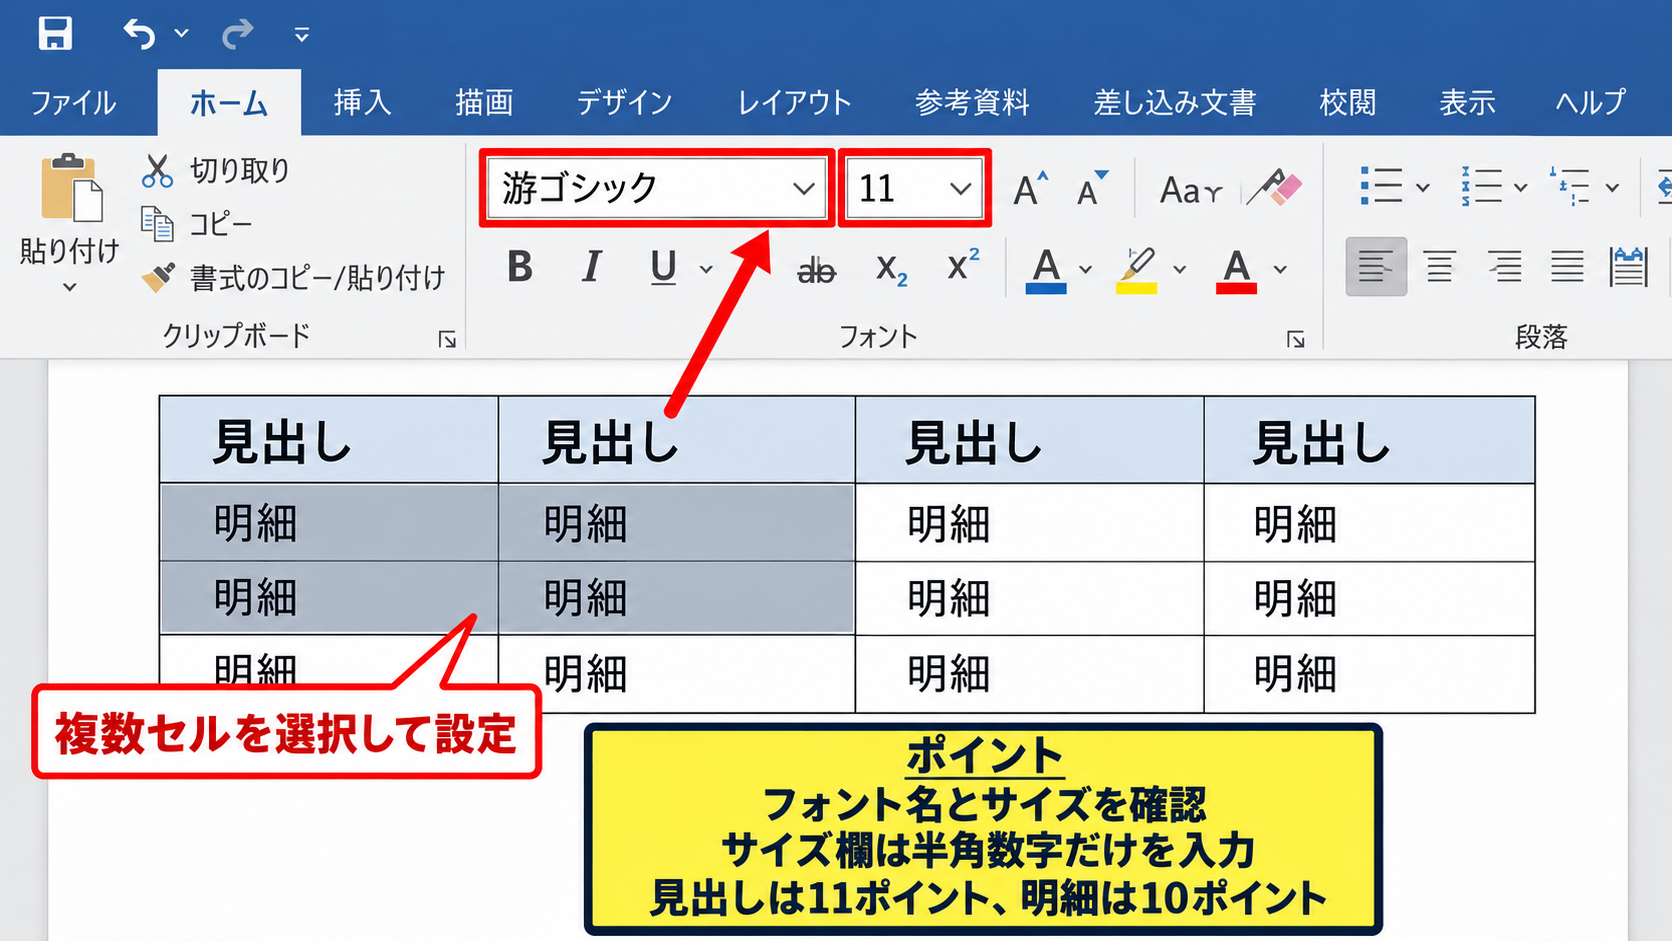Open the 差し込み文書 tab
The height and width of the screenshot is (941, 1672).
click(x=1175, y=102)
